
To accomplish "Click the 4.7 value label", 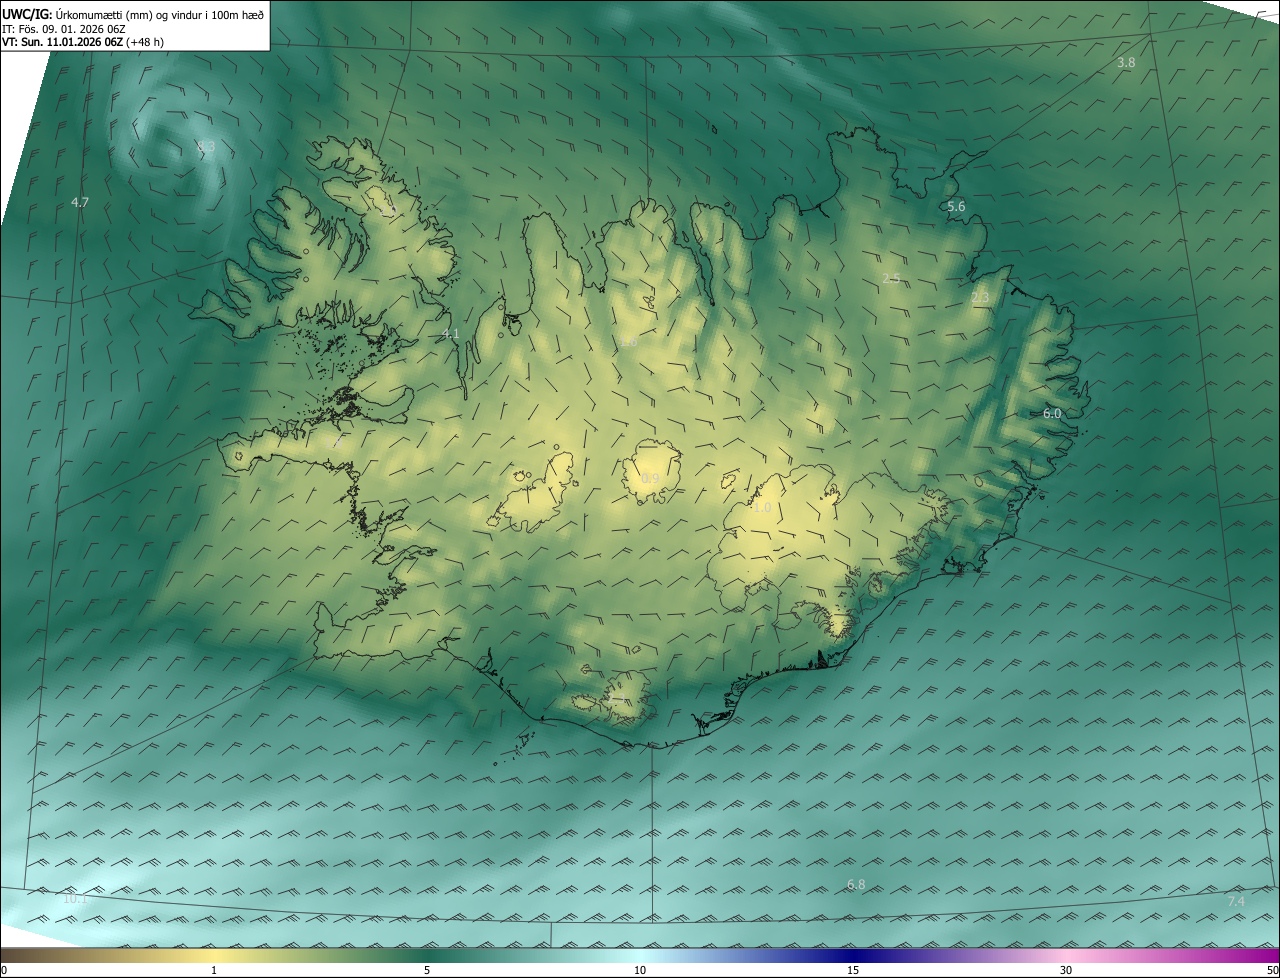I will 80,202.
